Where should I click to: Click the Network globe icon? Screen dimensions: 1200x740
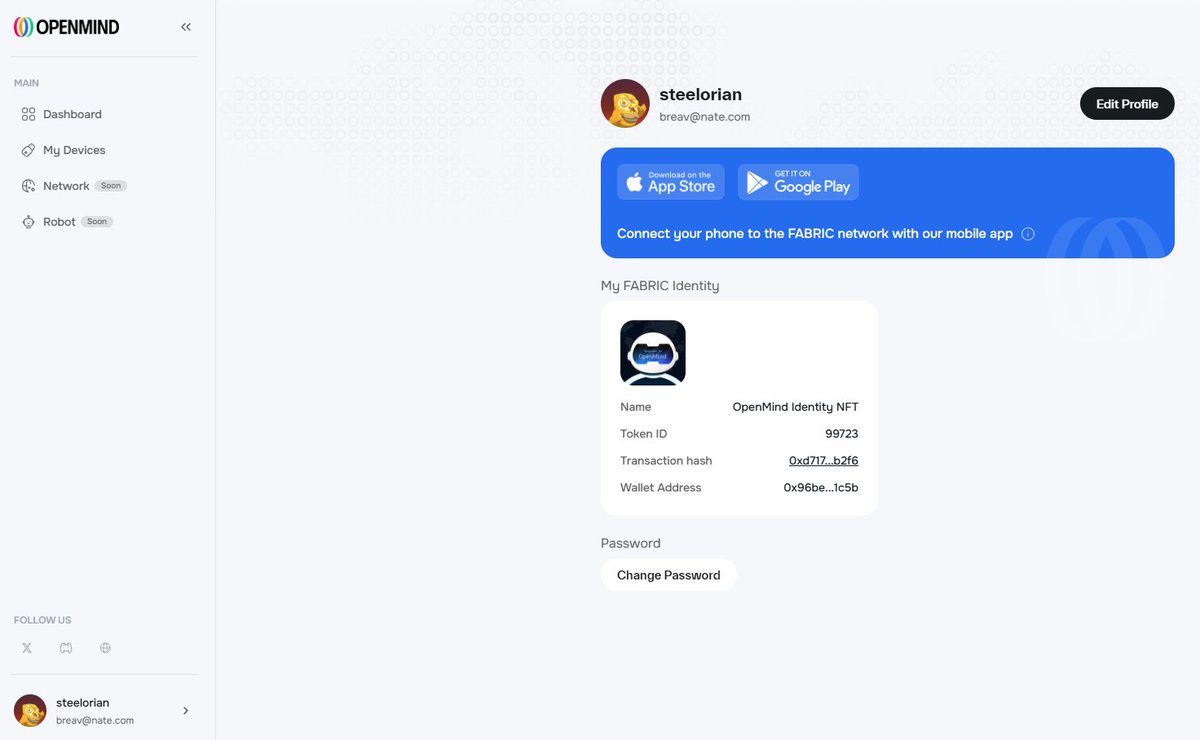(29, 186)
